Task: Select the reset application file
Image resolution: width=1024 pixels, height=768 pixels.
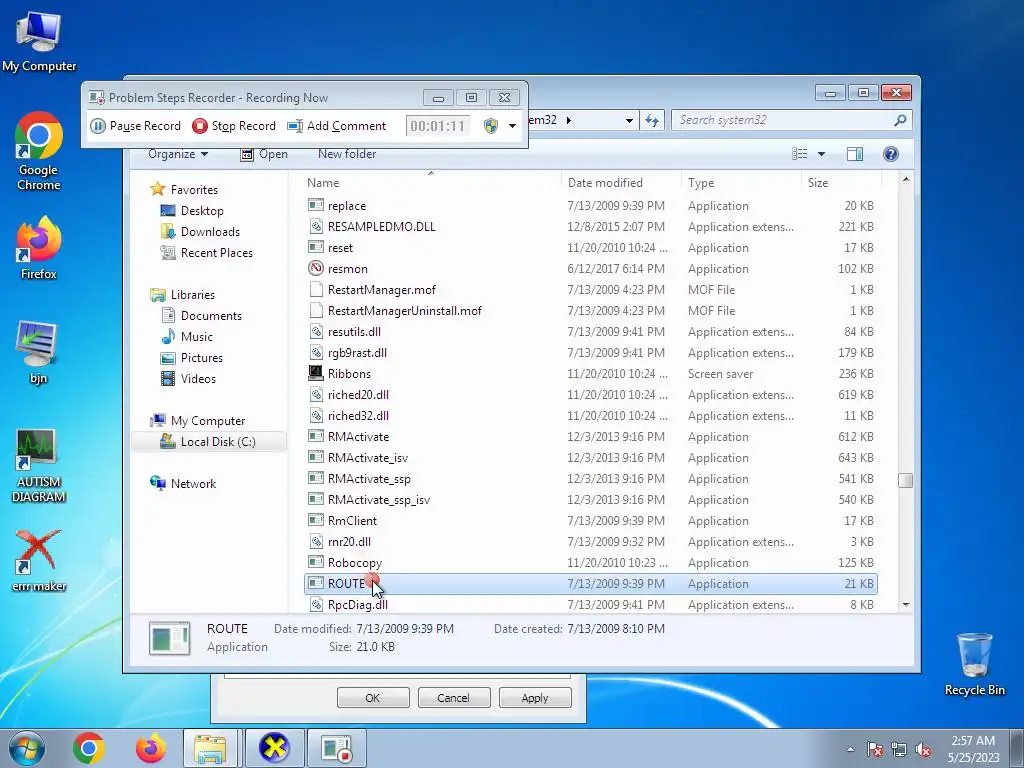Action: [x=590, y=248]
